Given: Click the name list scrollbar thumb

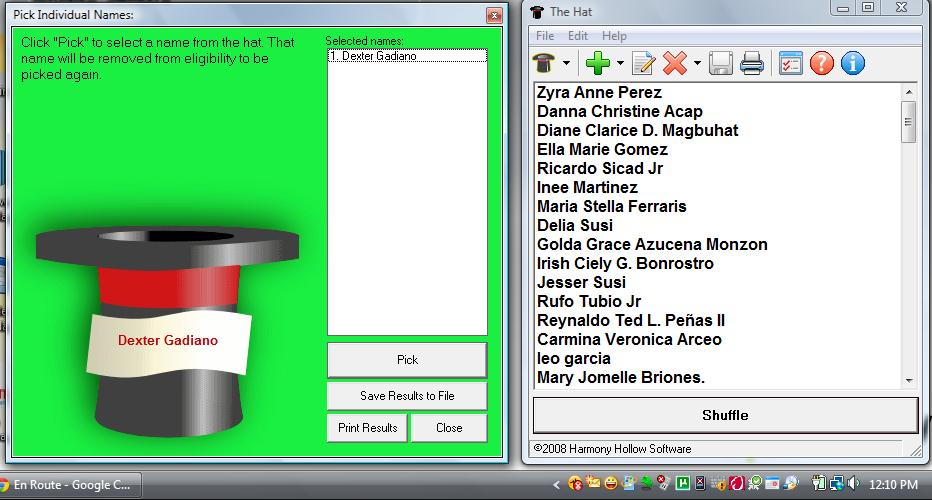Looking at the screenshot, I should 908,122.
